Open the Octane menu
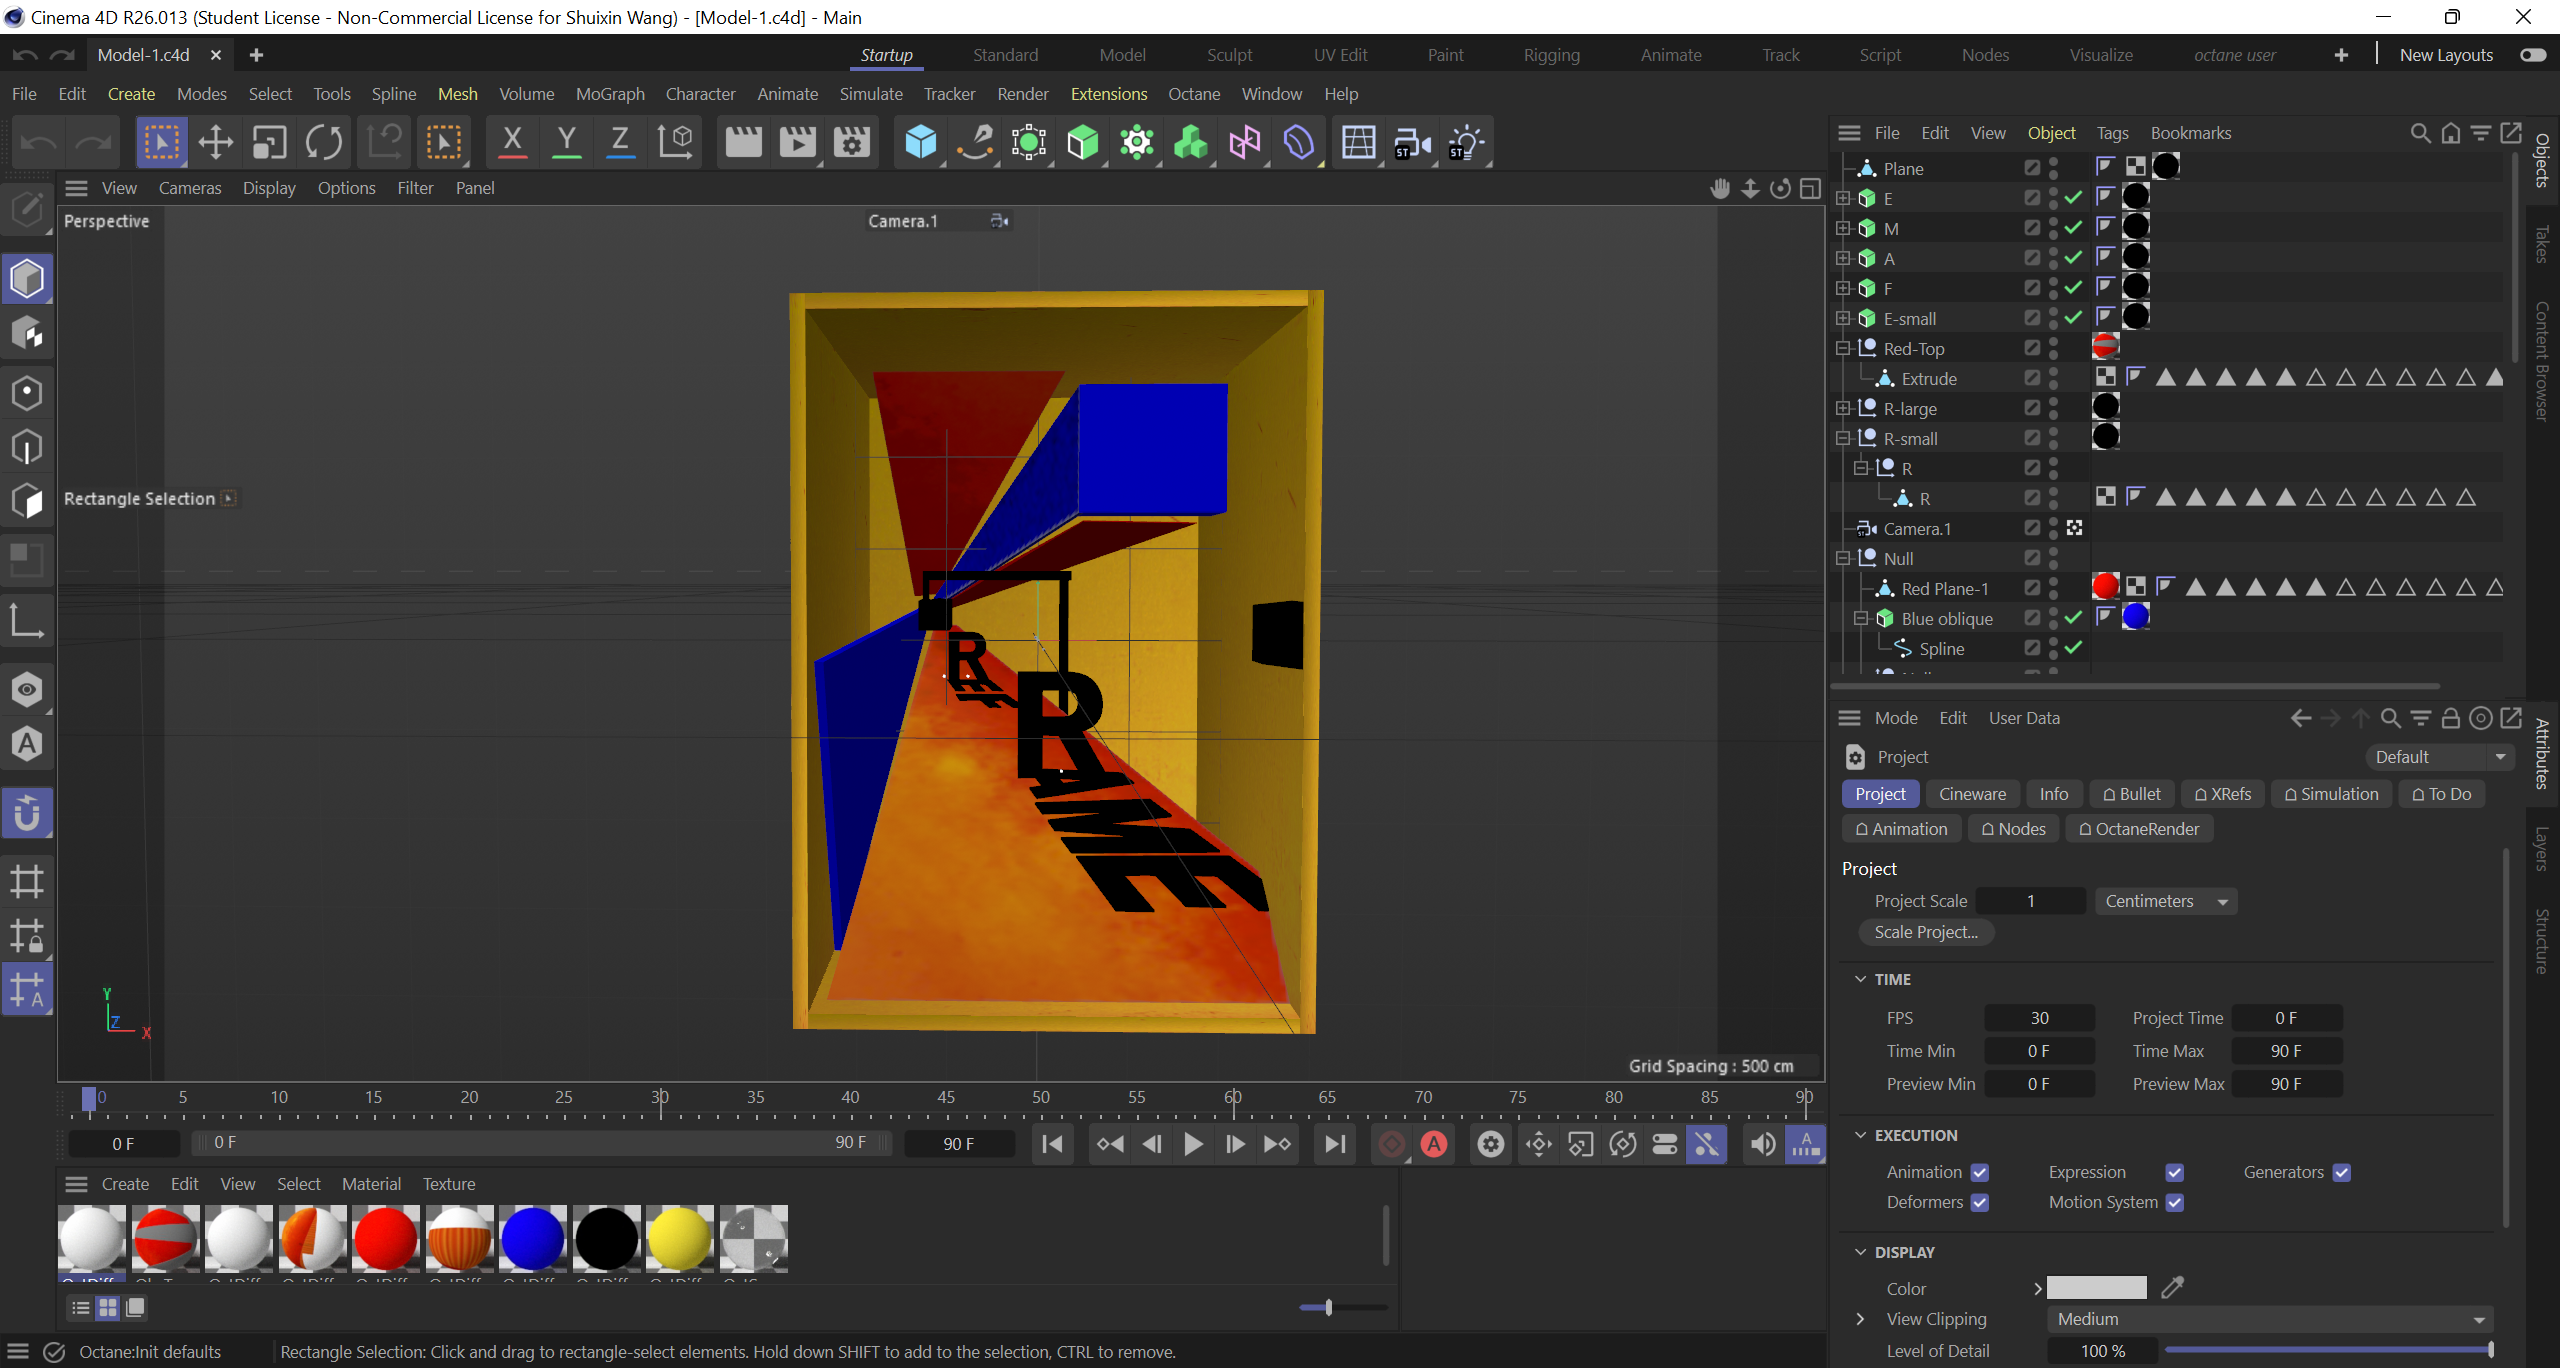The image size is (2560, 1368). 1194,94
